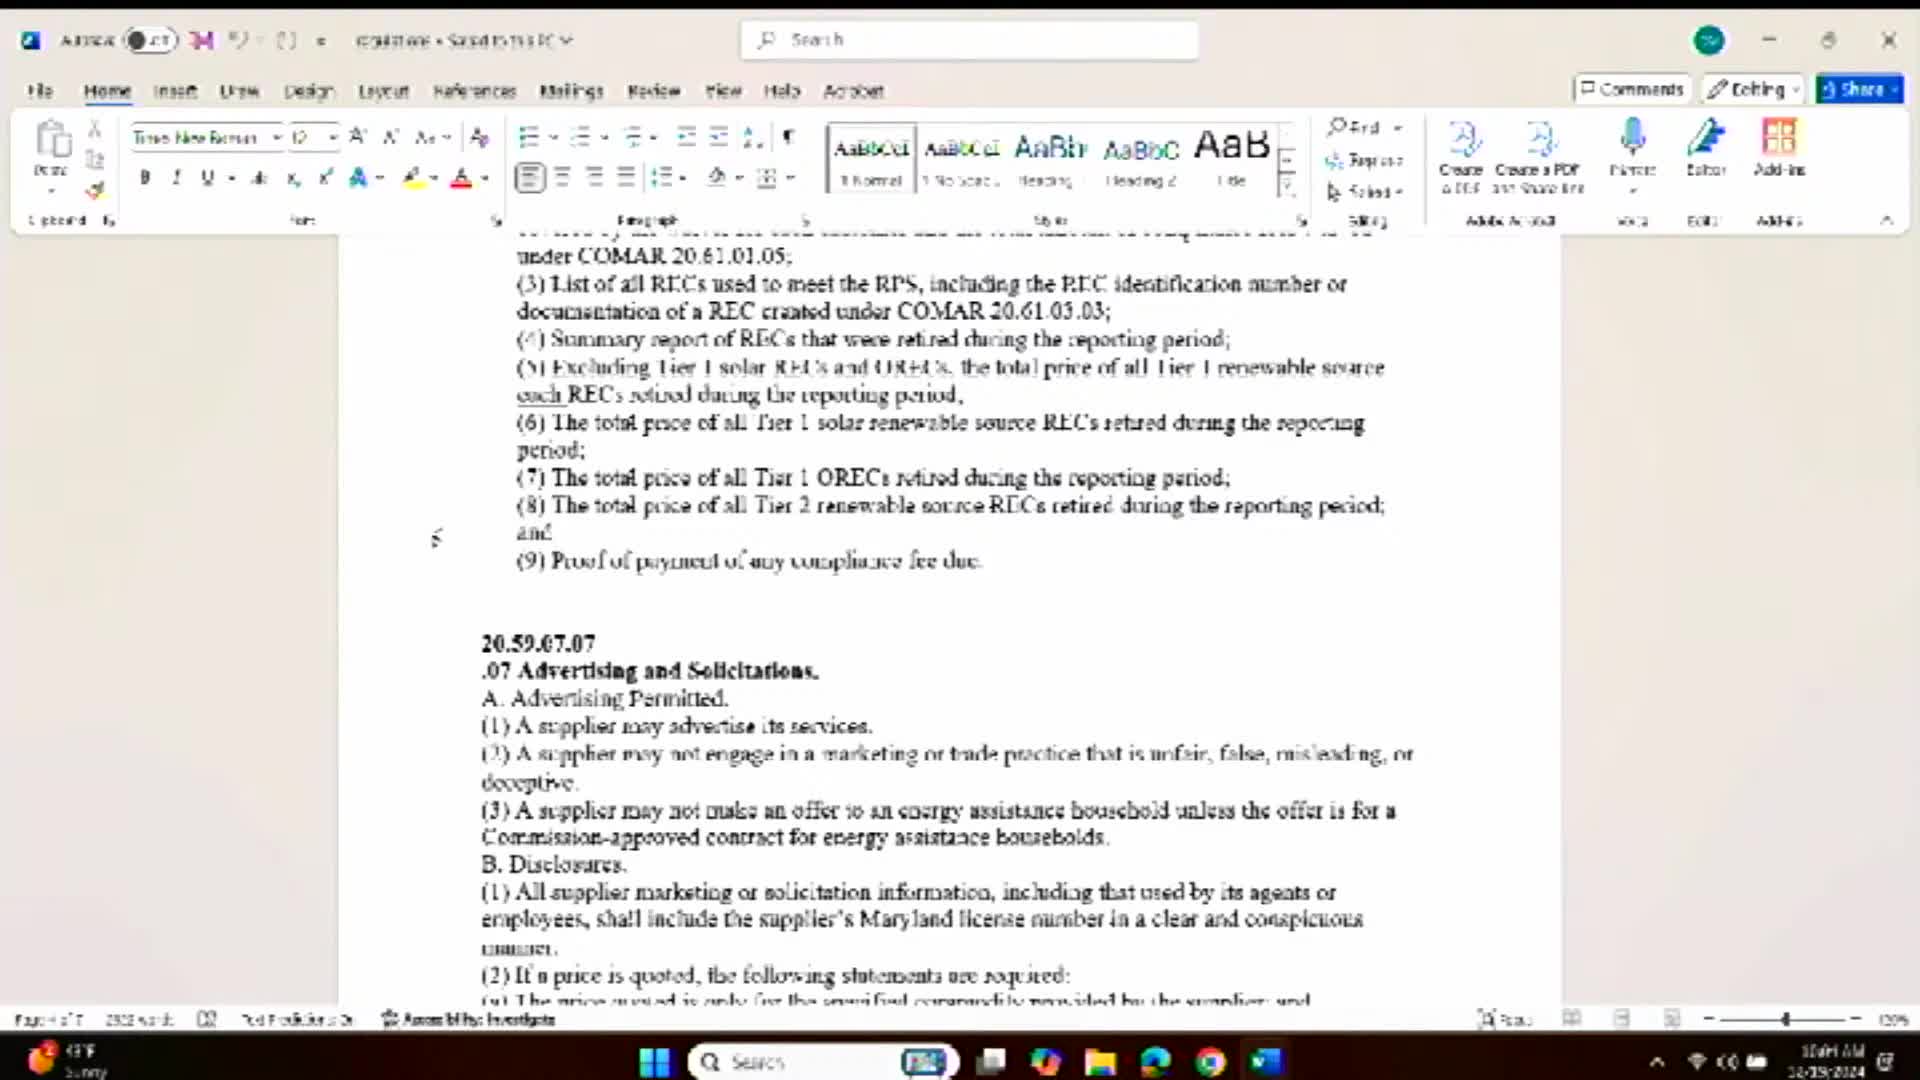Apply subscript formatting

(293, 178)
